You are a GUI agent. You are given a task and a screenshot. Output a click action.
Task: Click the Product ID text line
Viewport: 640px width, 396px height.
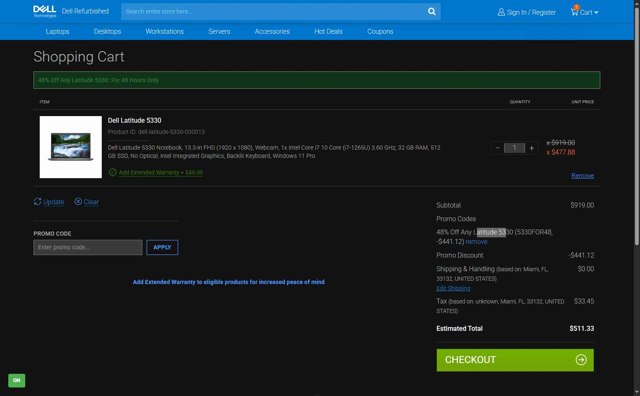tap(156, 132)
